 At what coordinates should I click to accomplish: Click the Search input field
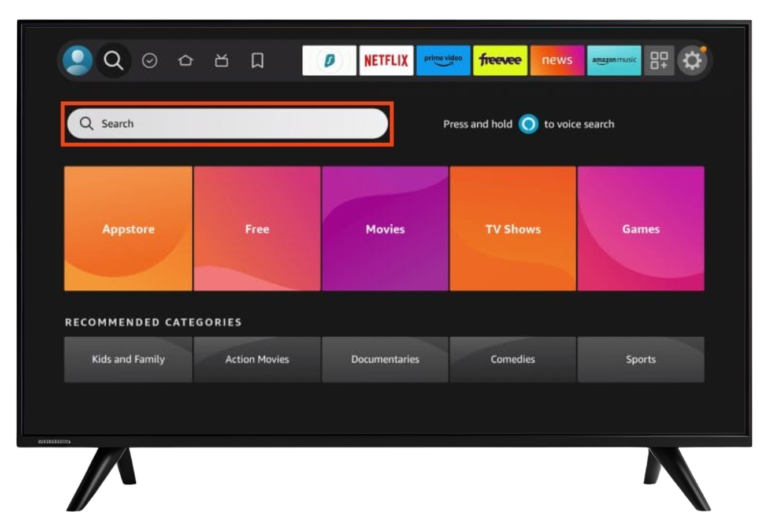coord(227,124)
